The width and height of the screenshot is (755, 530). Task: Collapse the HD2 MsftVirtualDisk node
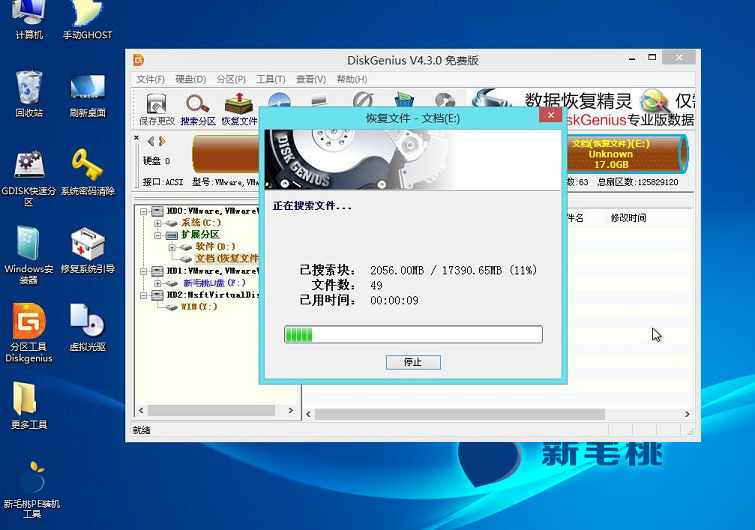pos(143,295)
